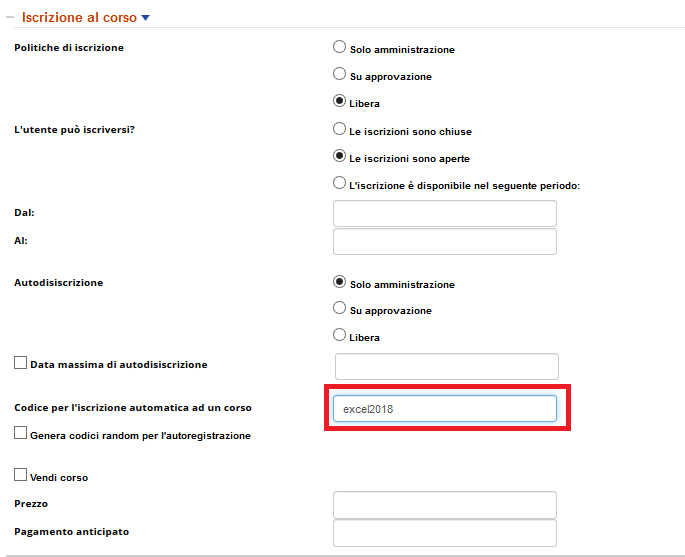Viewport: 685px width, 557px height.
Task: Focus the auto-enrollment code field 'excel2018'
Action: [x=444, y=409]
